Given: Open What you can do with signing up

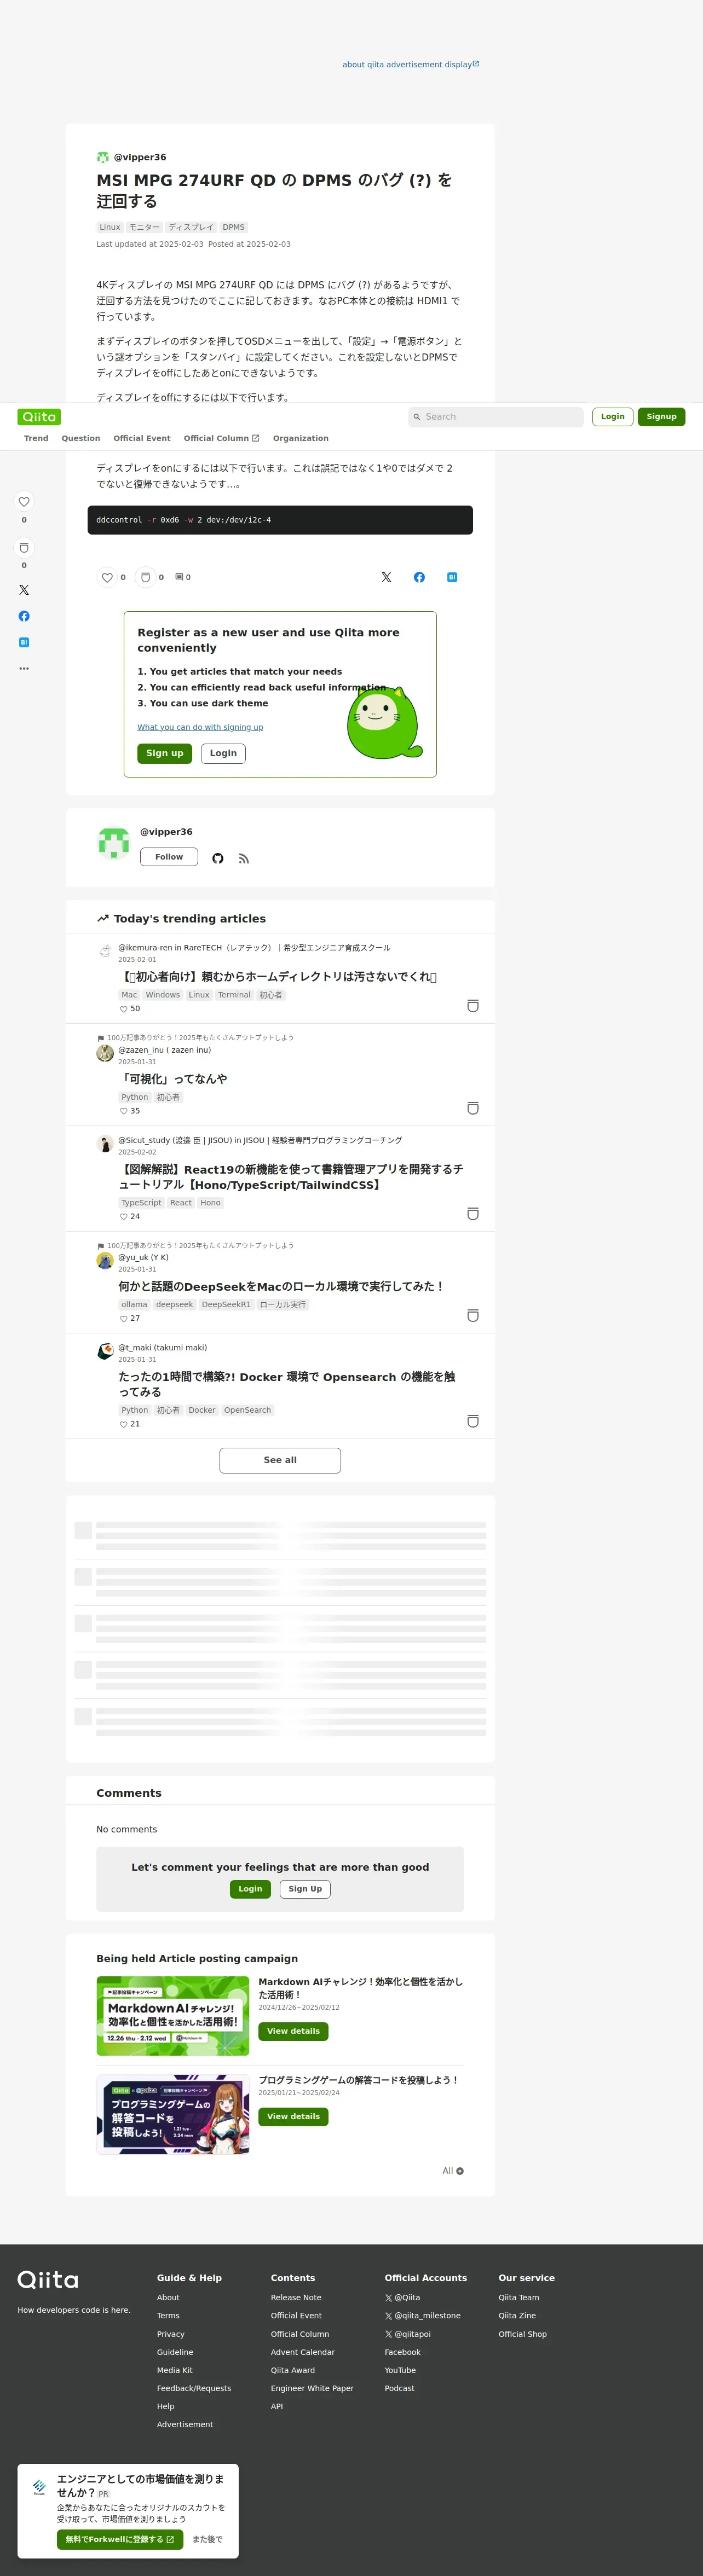Looking at the screenshot, I should (200, 727).
